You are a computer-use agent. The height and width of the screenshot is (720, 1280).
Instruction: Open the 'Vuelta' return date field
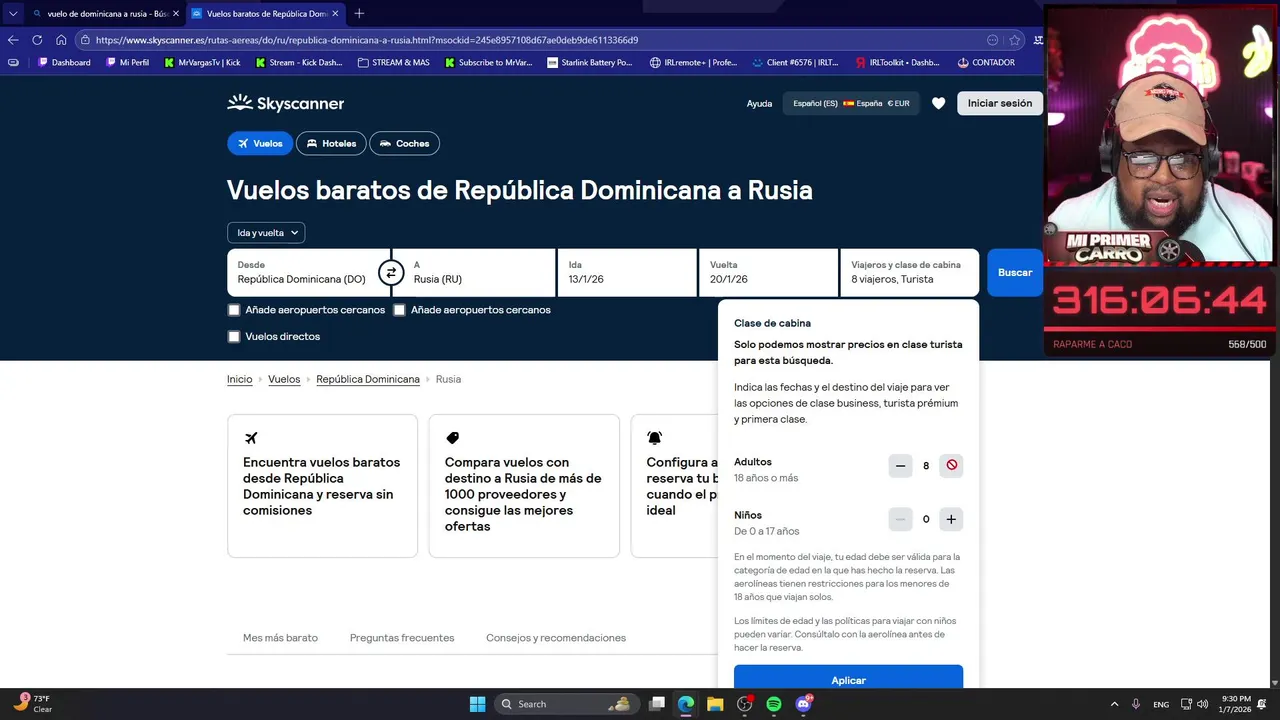[x=768, y=272]
